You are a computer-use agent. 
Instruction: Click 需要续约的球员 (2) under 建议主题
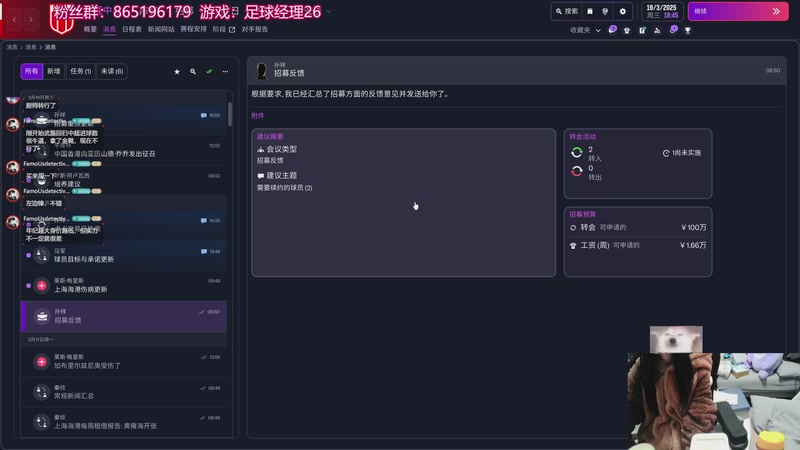284,188
